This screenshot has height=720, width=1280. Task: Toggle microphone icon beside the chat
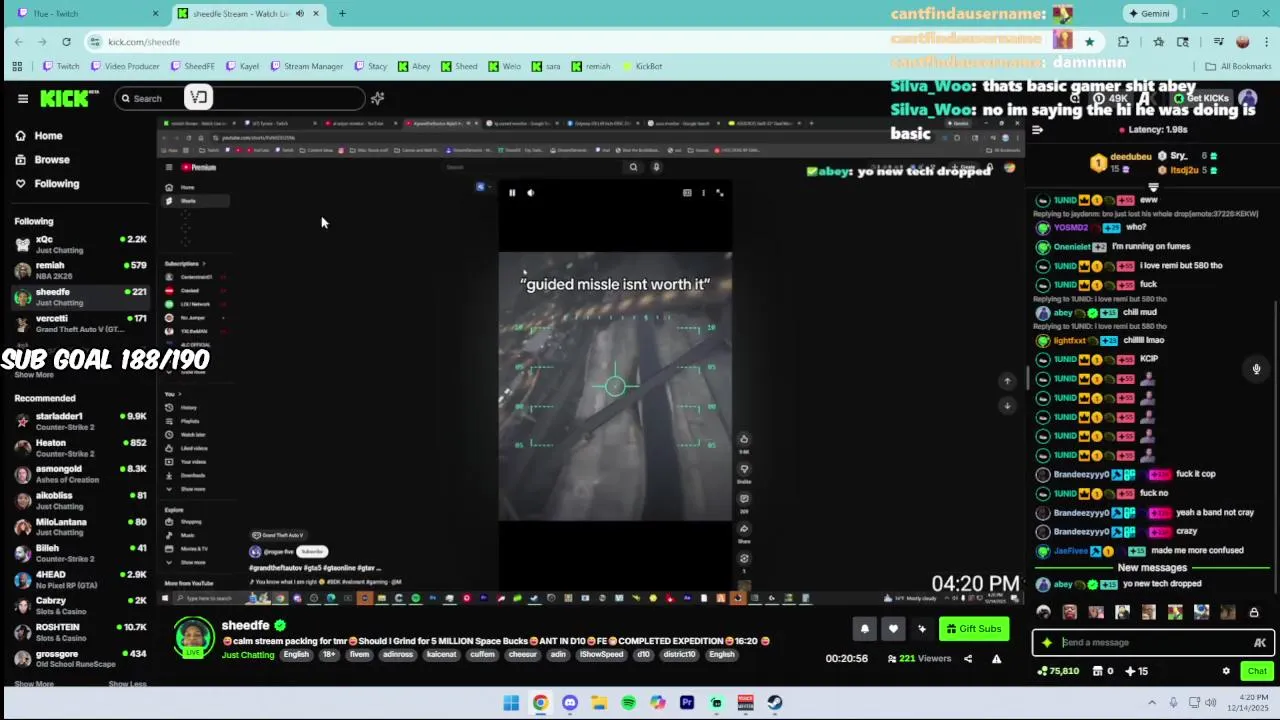pyautogui.click(x=1257, y=369)
